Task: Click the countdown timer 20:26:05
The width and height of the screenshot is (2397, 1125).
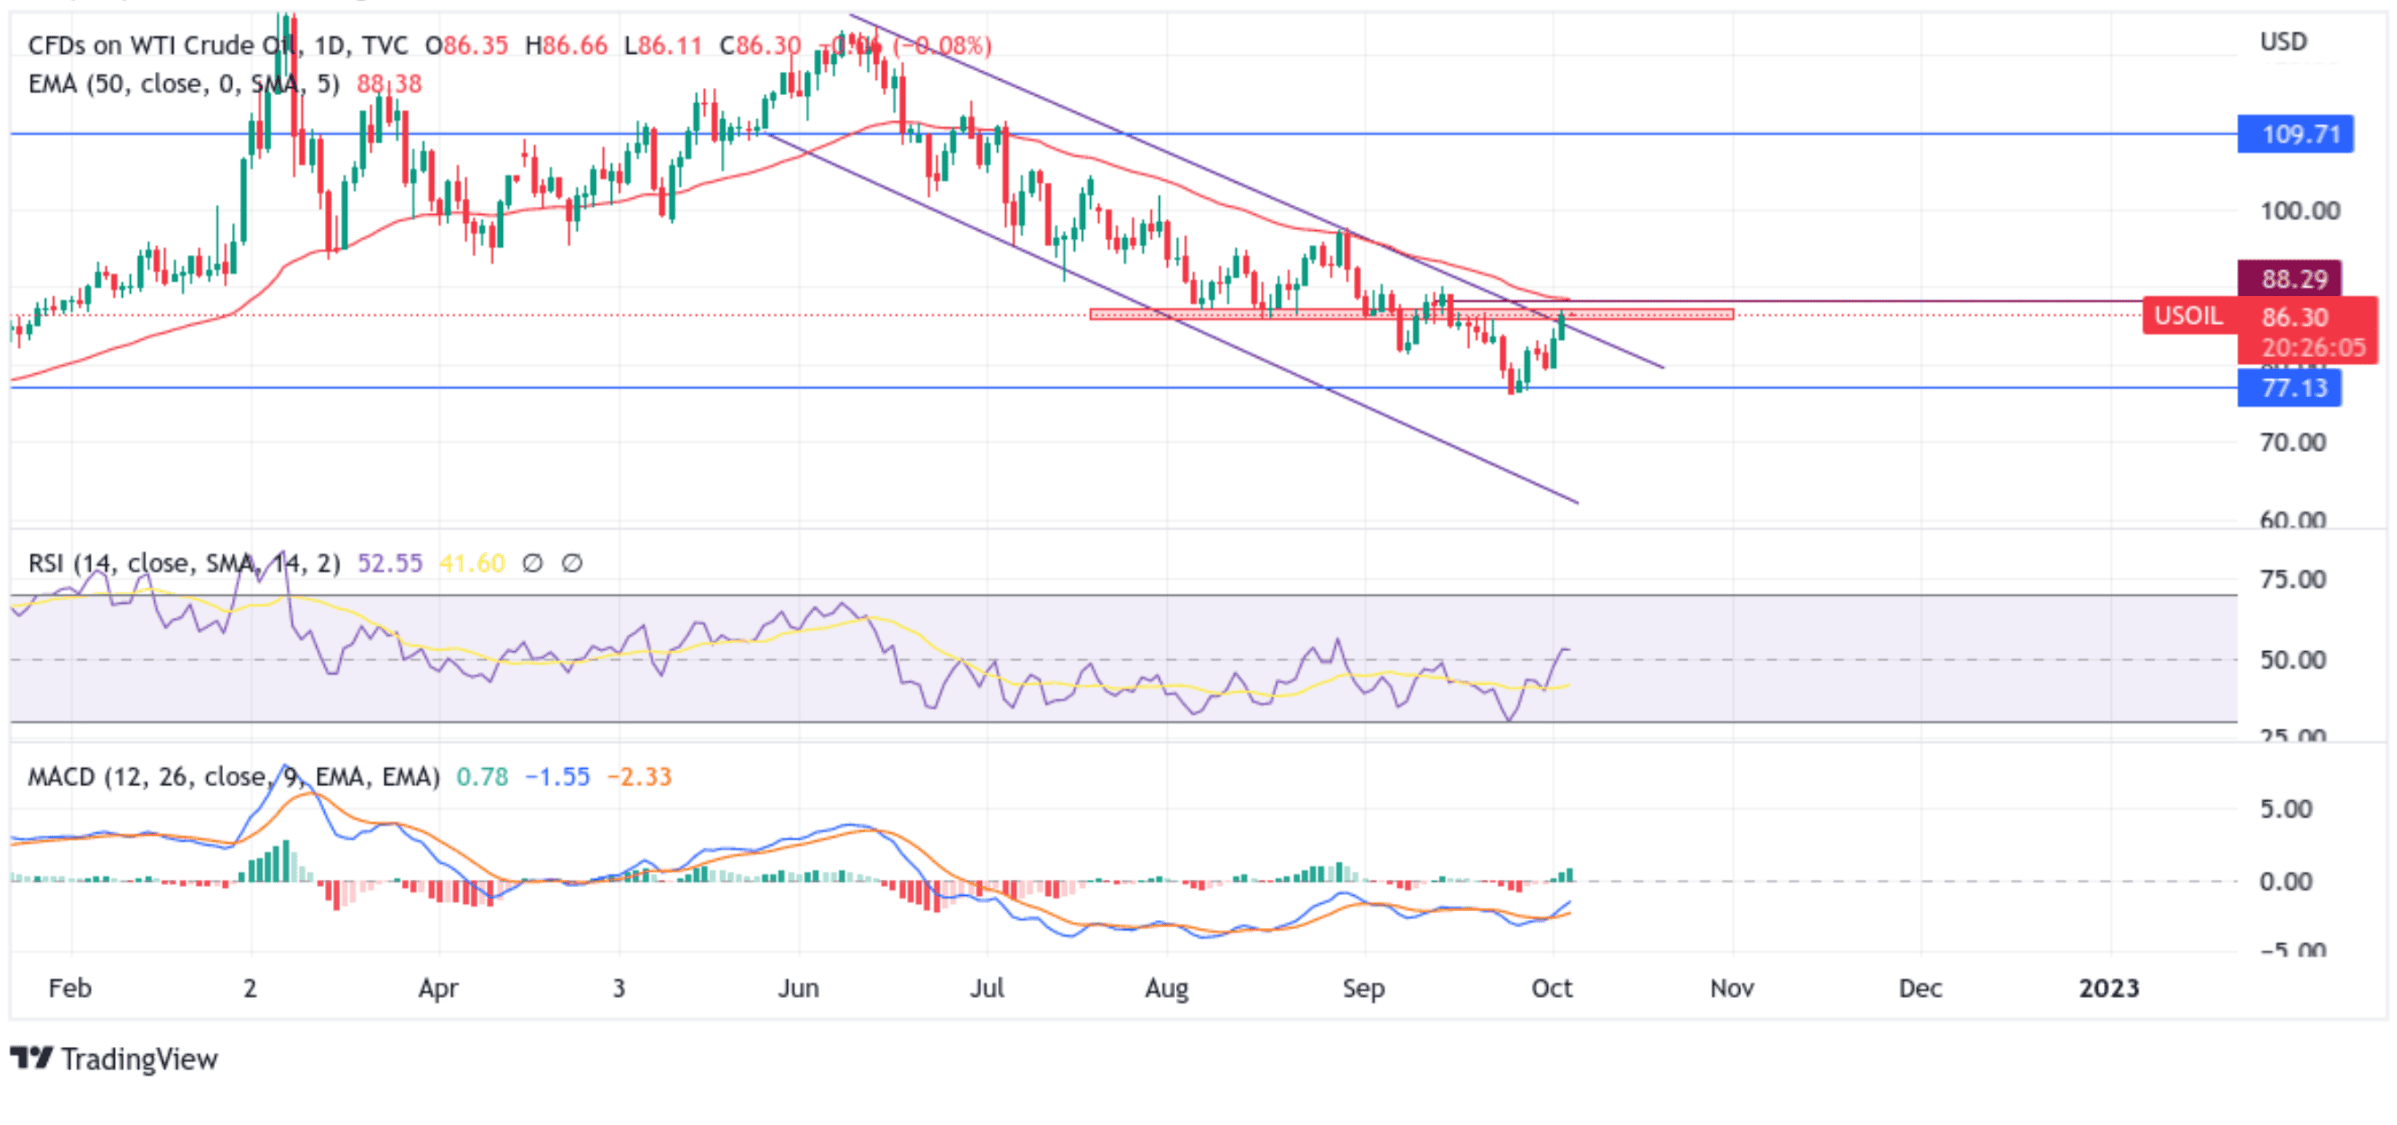Action: (2313, 348)
